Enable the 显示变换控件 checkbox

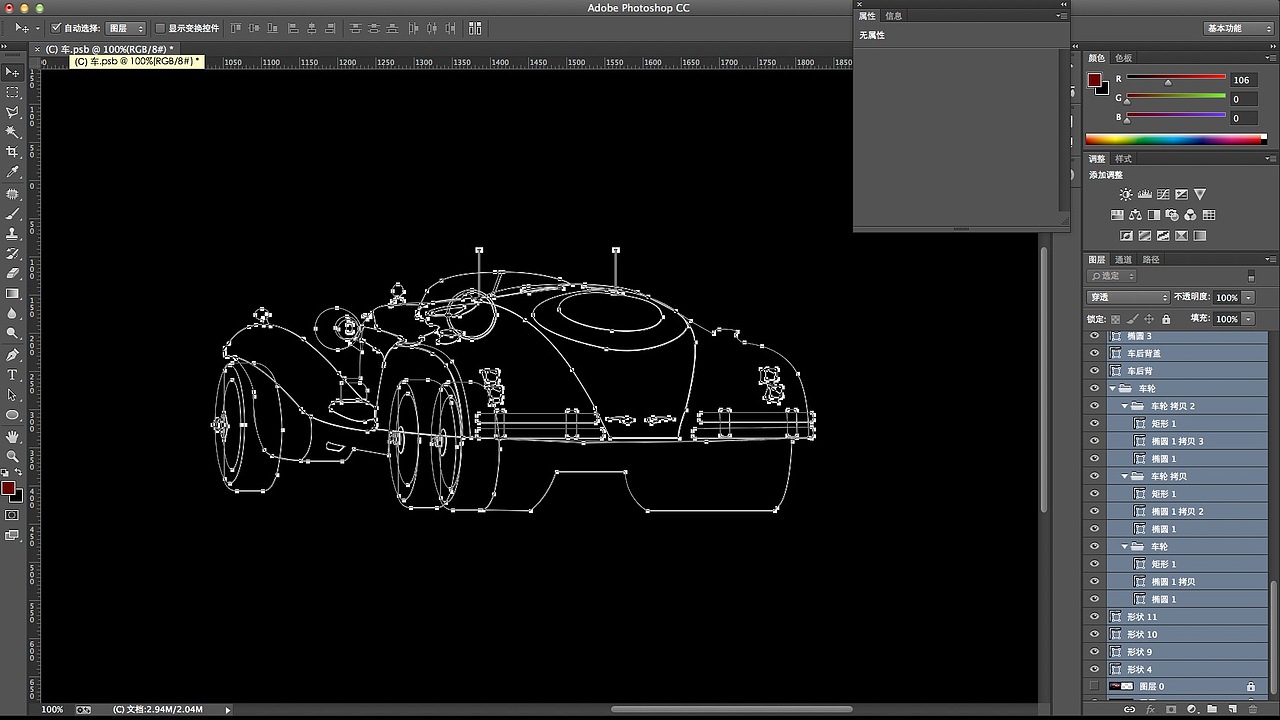click(x=160, y=28)
